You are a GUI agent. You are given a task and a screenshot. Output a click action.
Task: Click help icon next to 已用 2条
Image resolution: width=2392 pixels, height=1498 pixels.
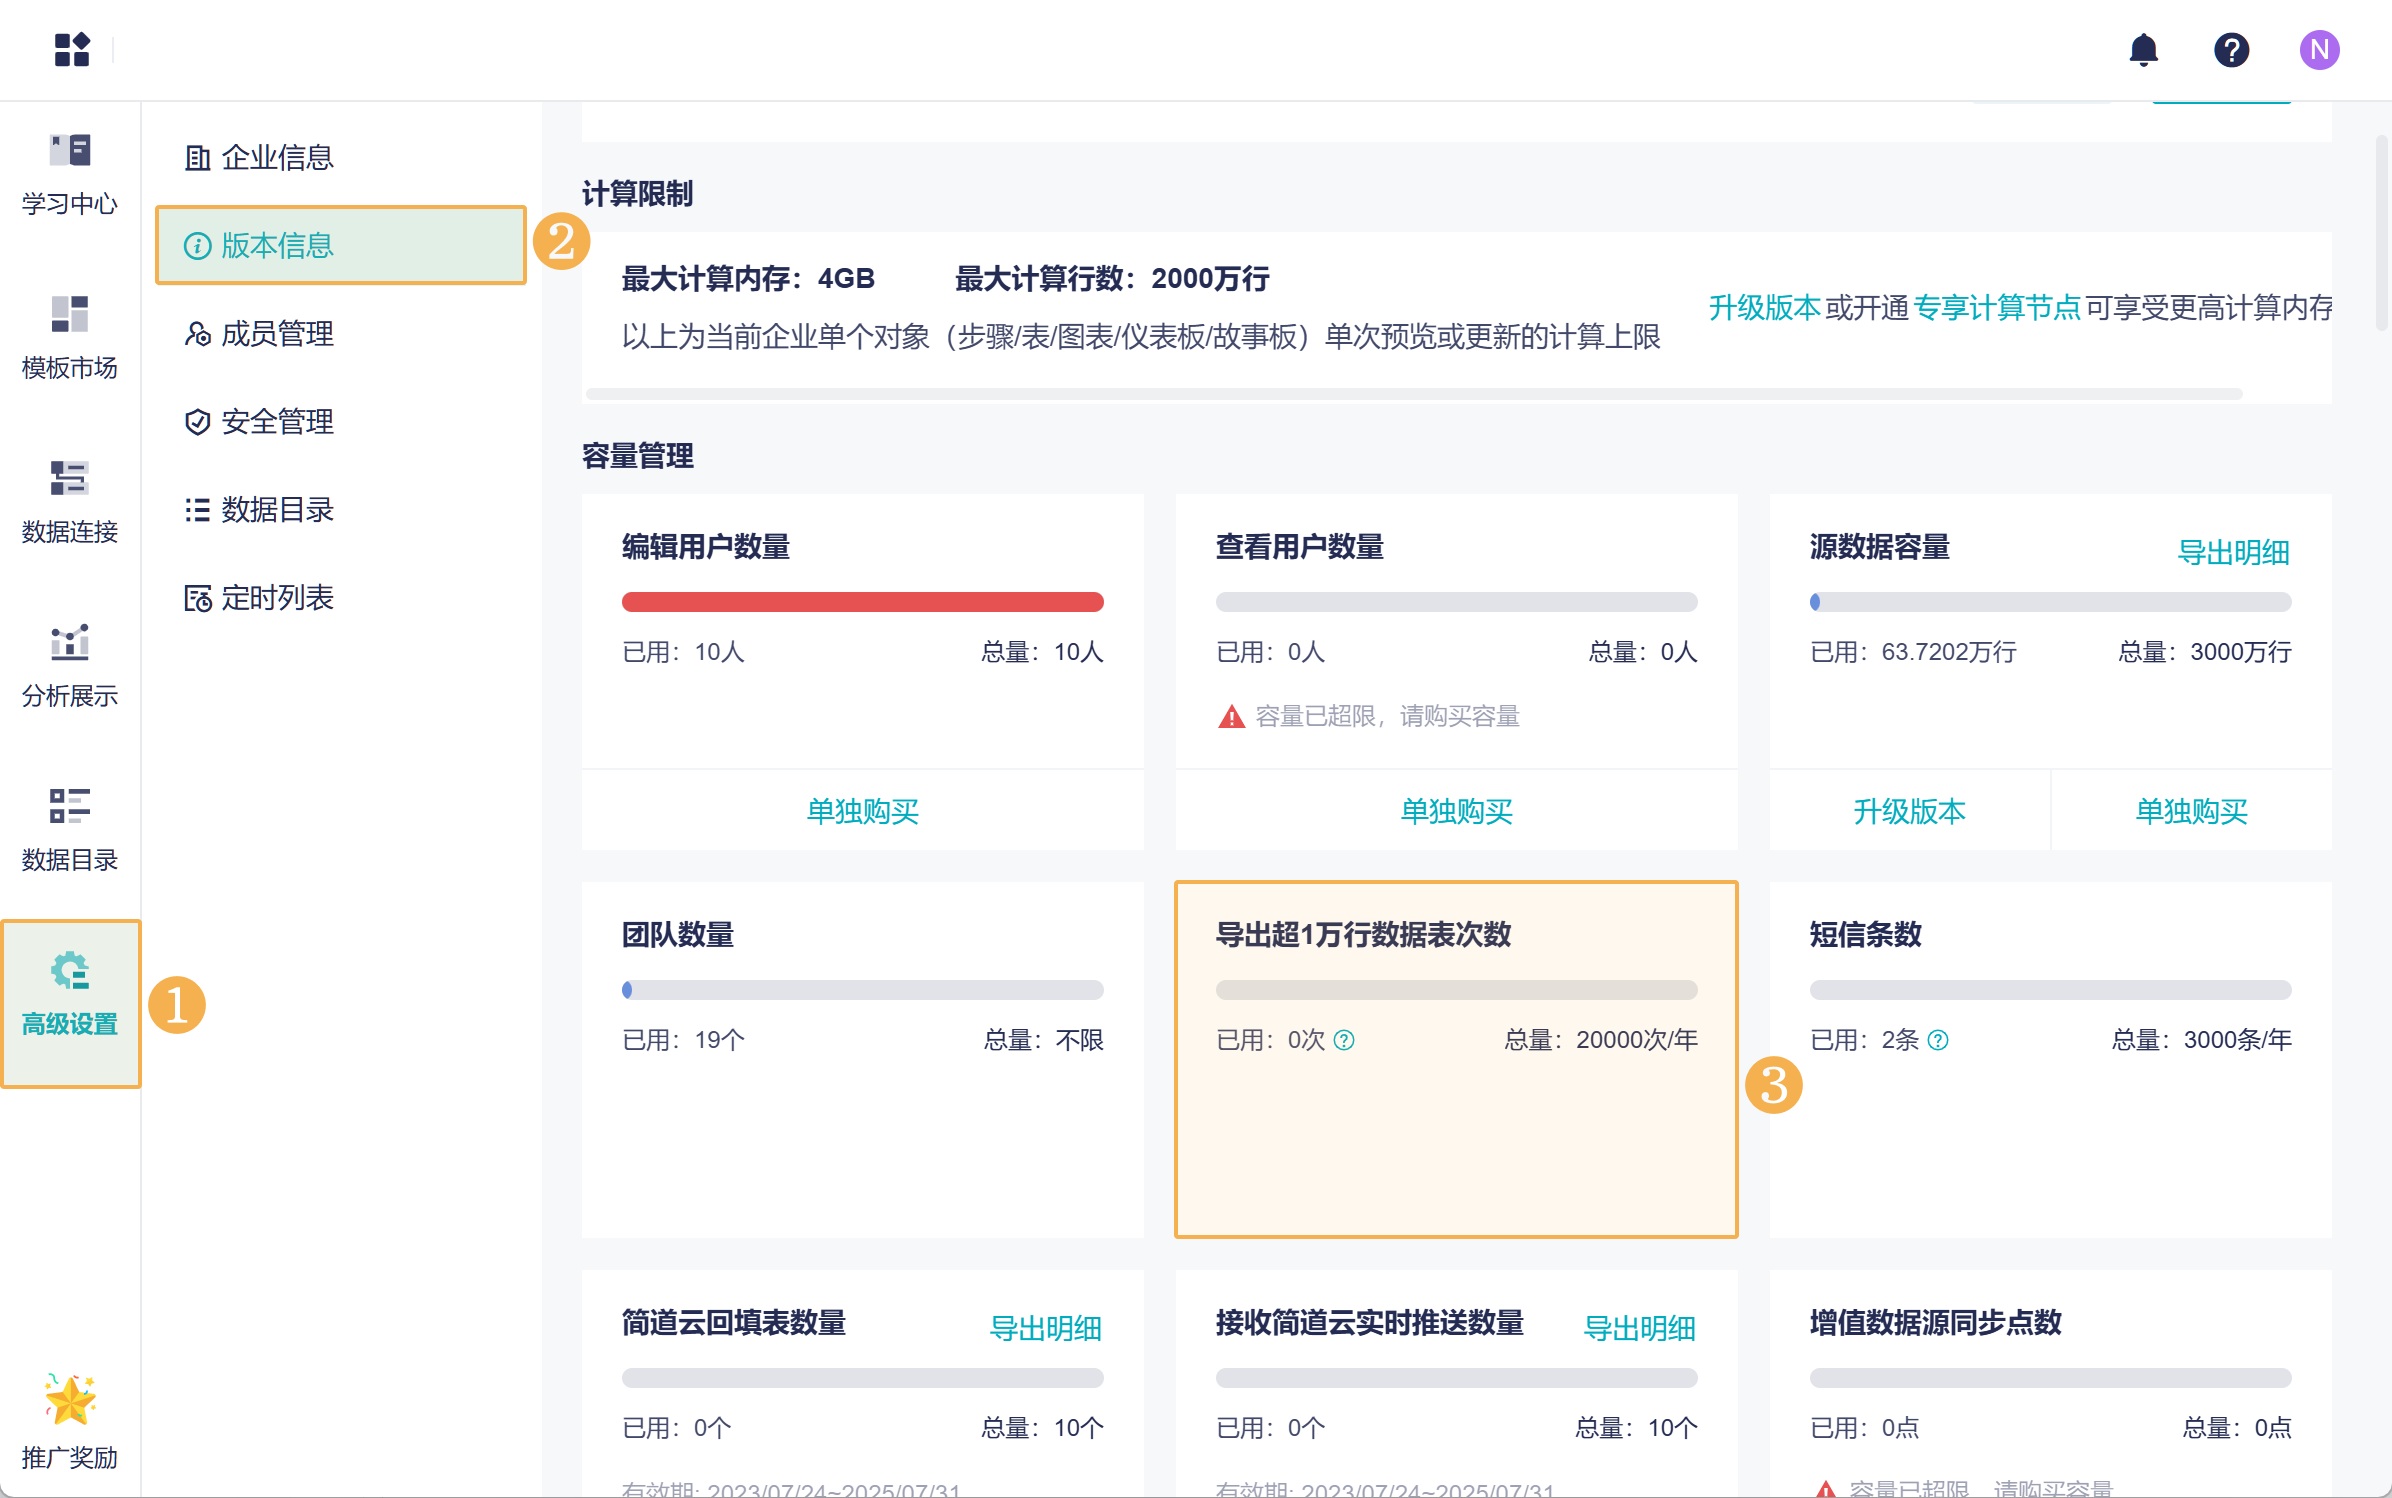(1937, 1040)
